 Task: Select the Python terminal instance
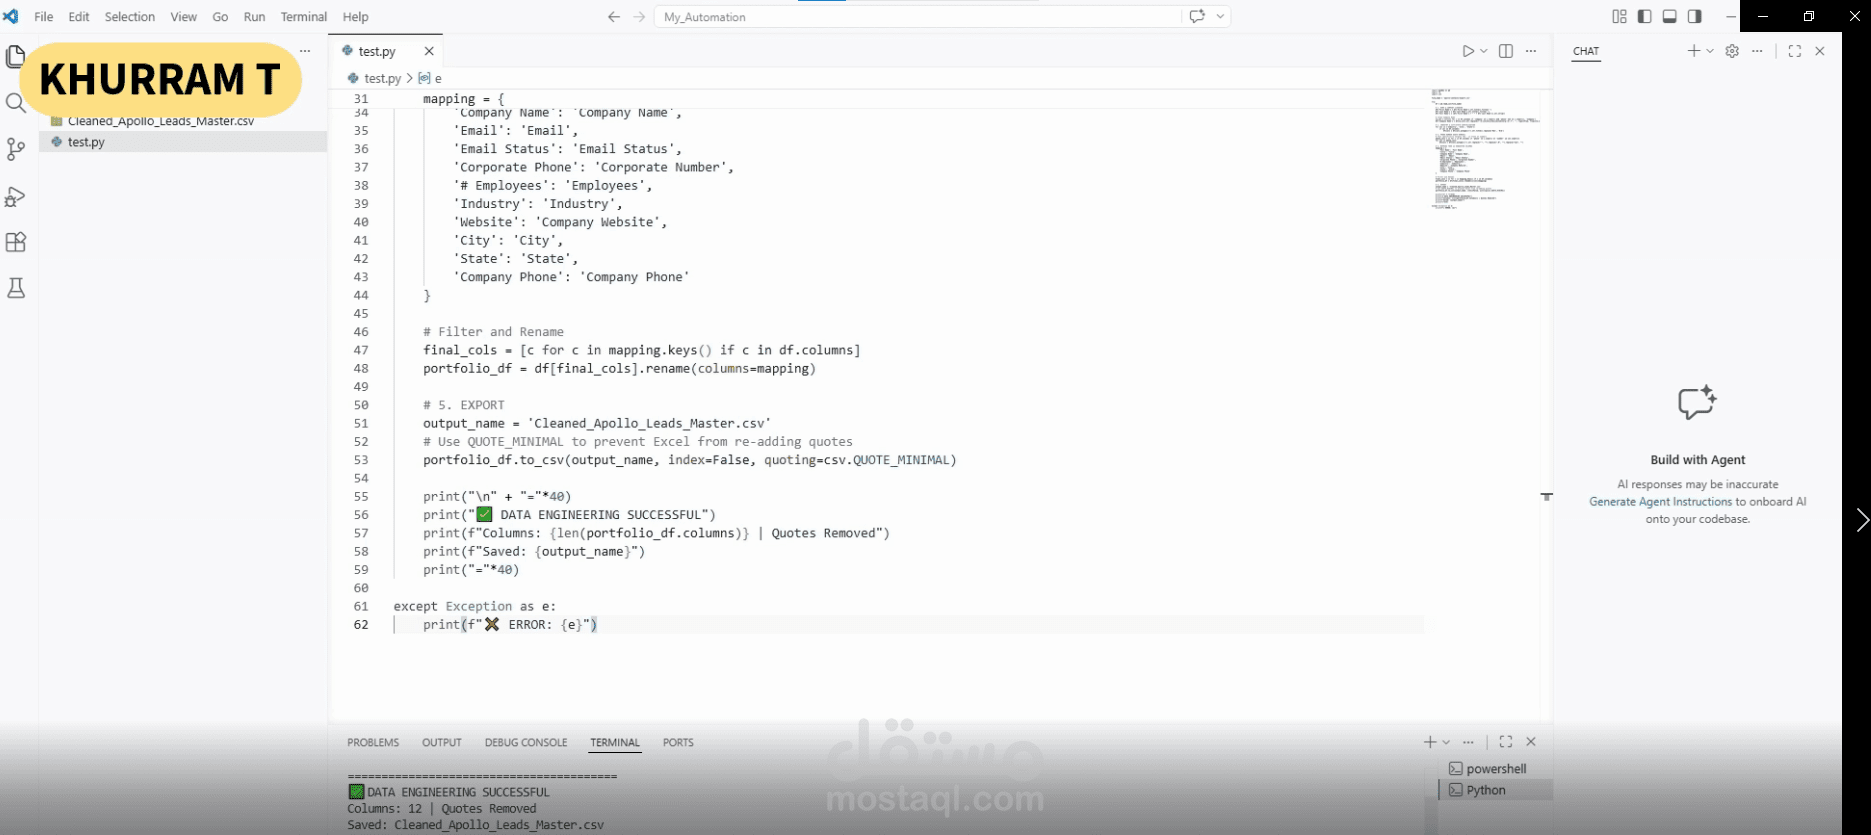(x=1495, y=790)
